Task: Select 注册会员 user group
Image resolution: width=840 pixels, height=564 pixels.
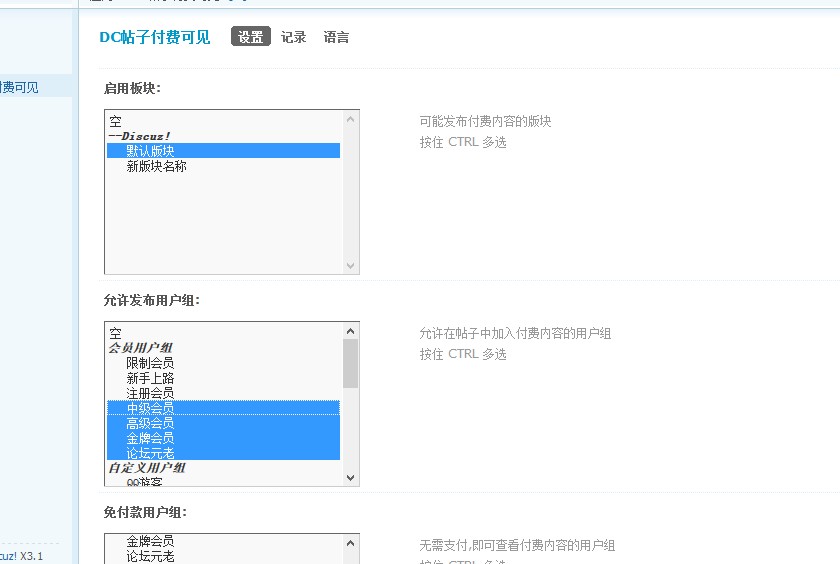Action: (223, 393)
